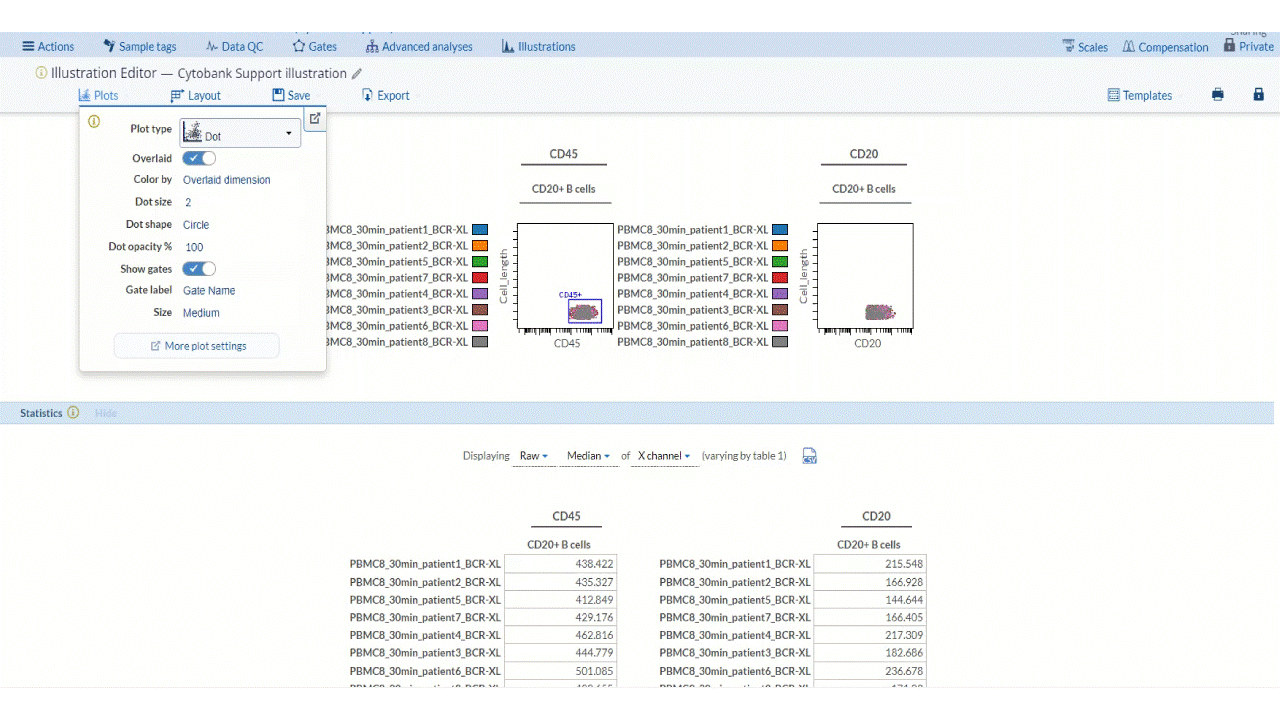Click the printer icon
The height and width of the screenshot is (720, 1280).
pos(1217,95)
